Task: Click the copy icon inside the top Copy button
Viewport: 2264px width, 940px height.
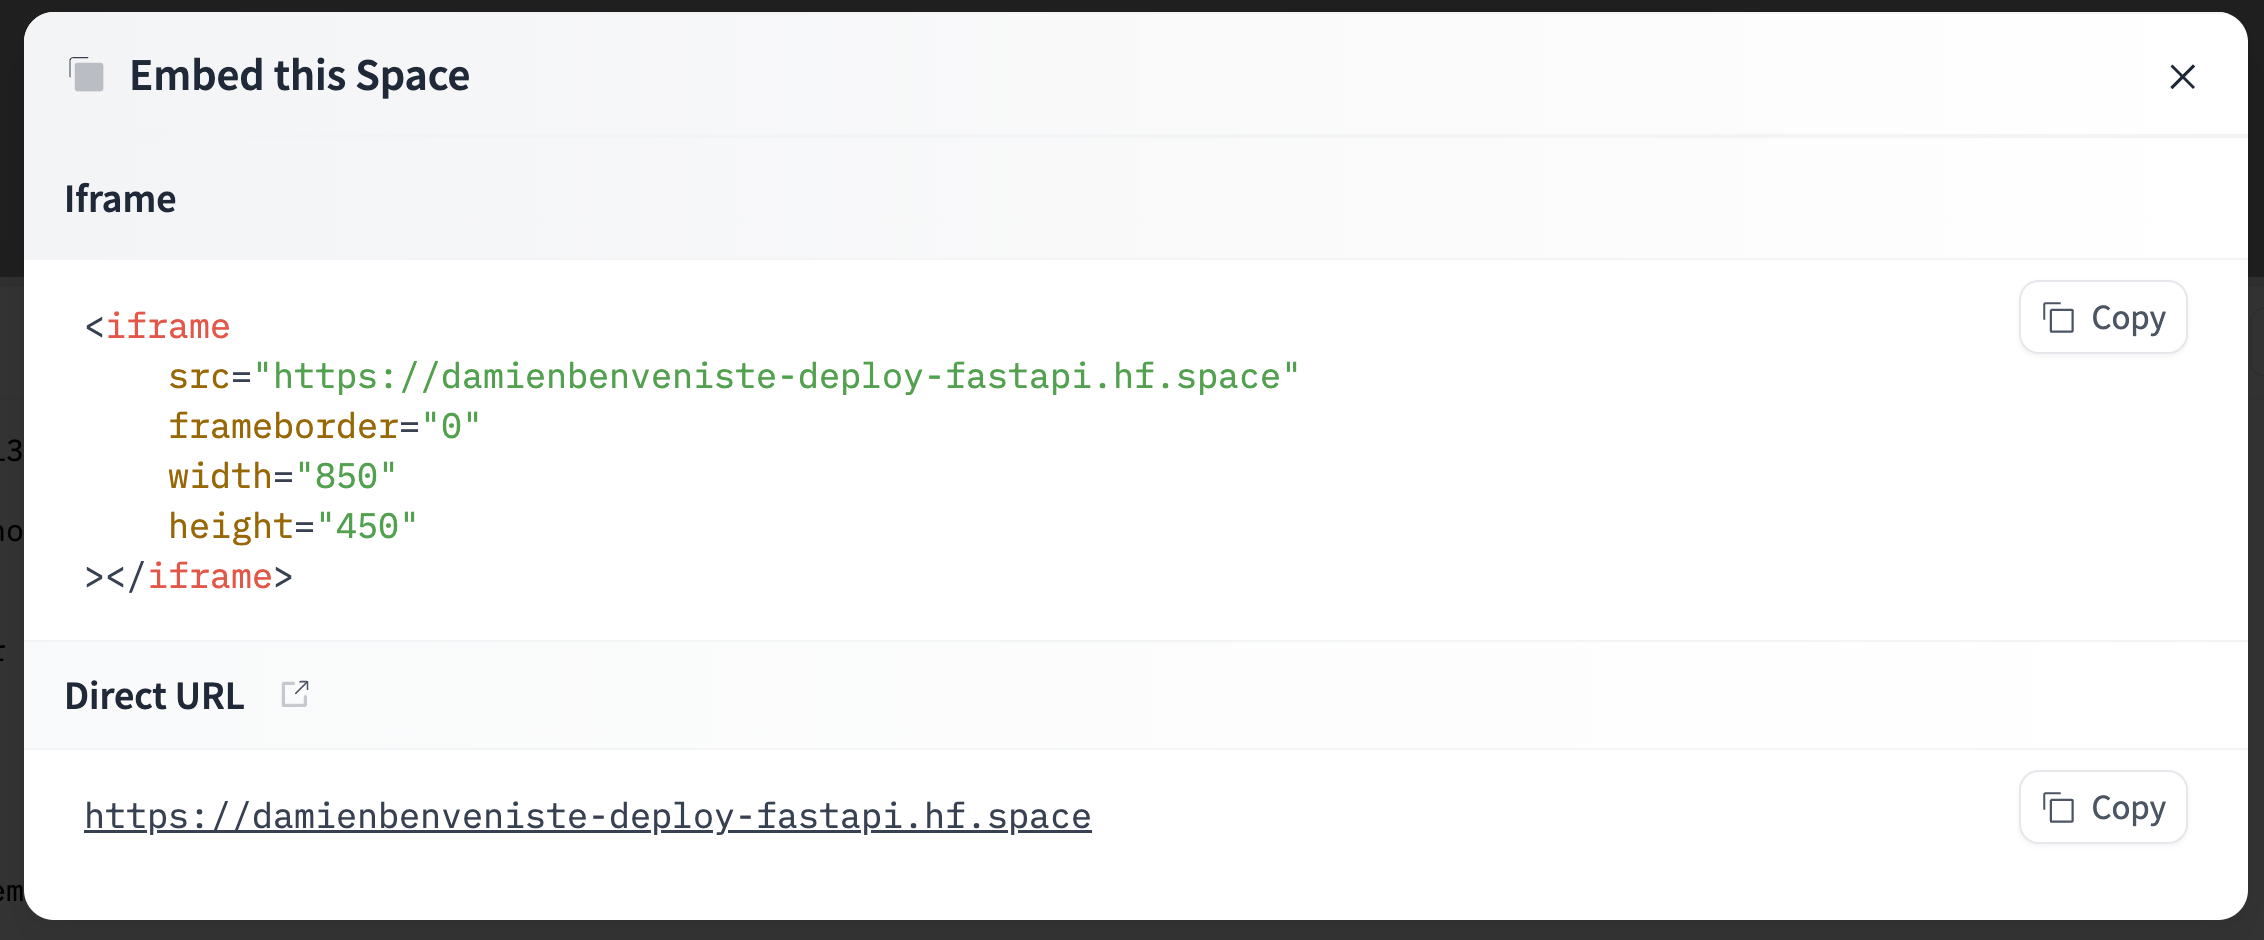Action: click(x=2059, y=317)
